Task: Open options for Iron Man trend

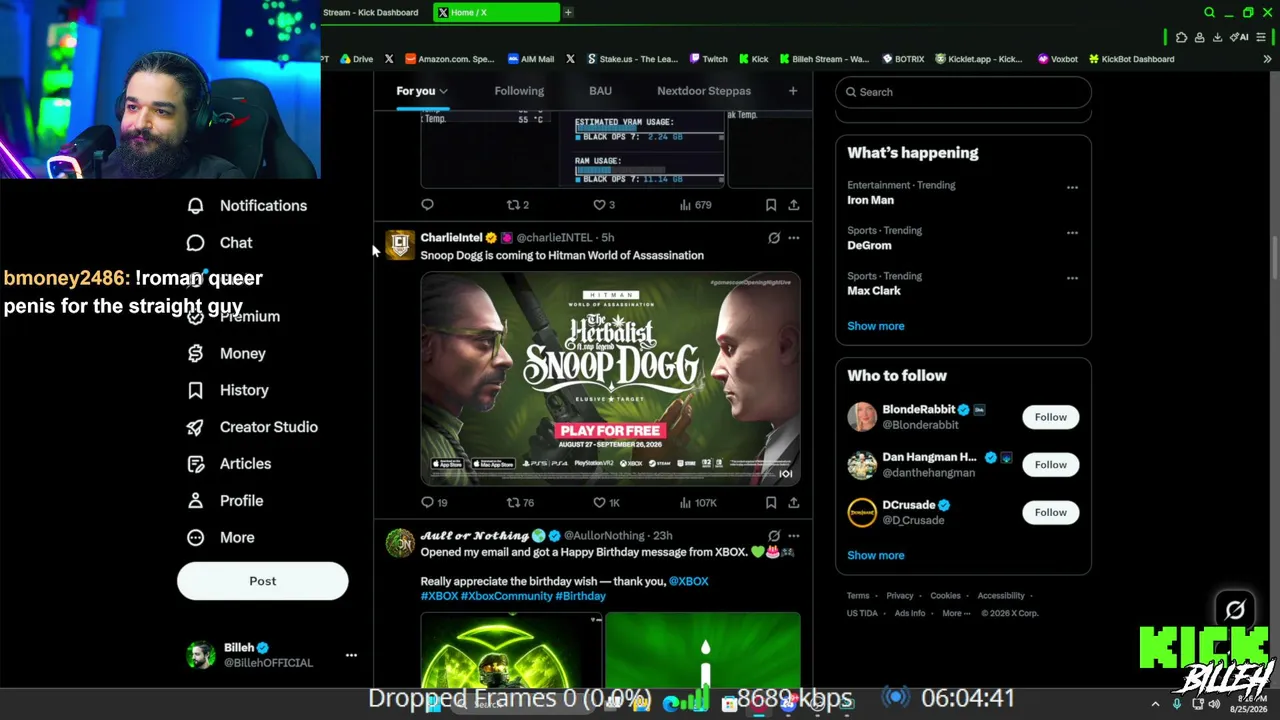Action: click(1072, 188)
